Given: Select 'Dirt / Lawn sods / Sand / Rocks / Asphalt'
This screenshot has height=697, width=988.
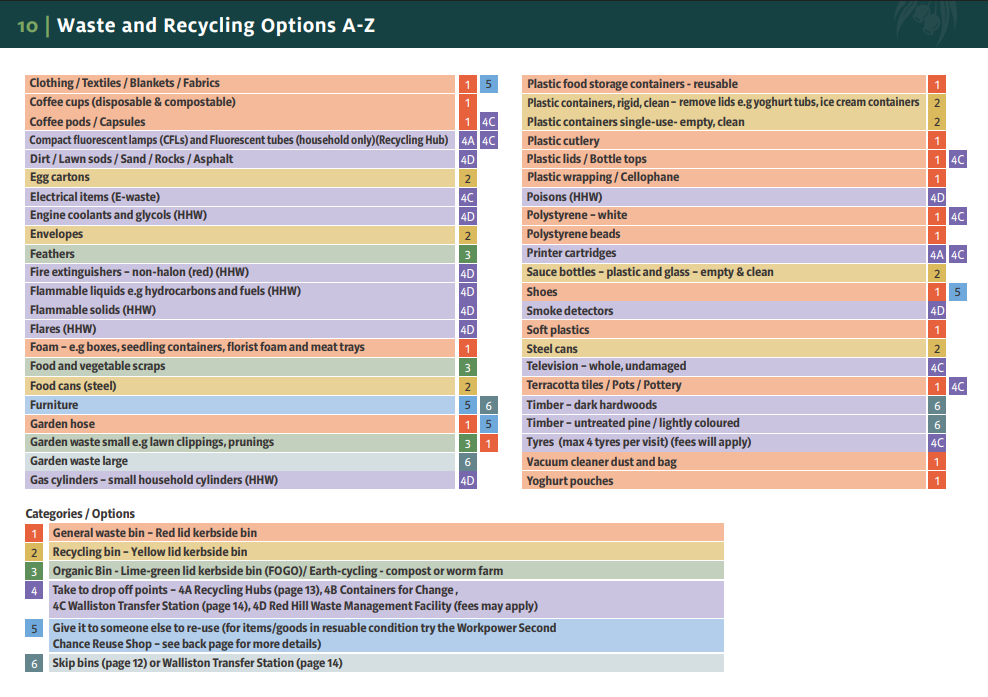Looking at the screenshot, I should click(240, 159).
